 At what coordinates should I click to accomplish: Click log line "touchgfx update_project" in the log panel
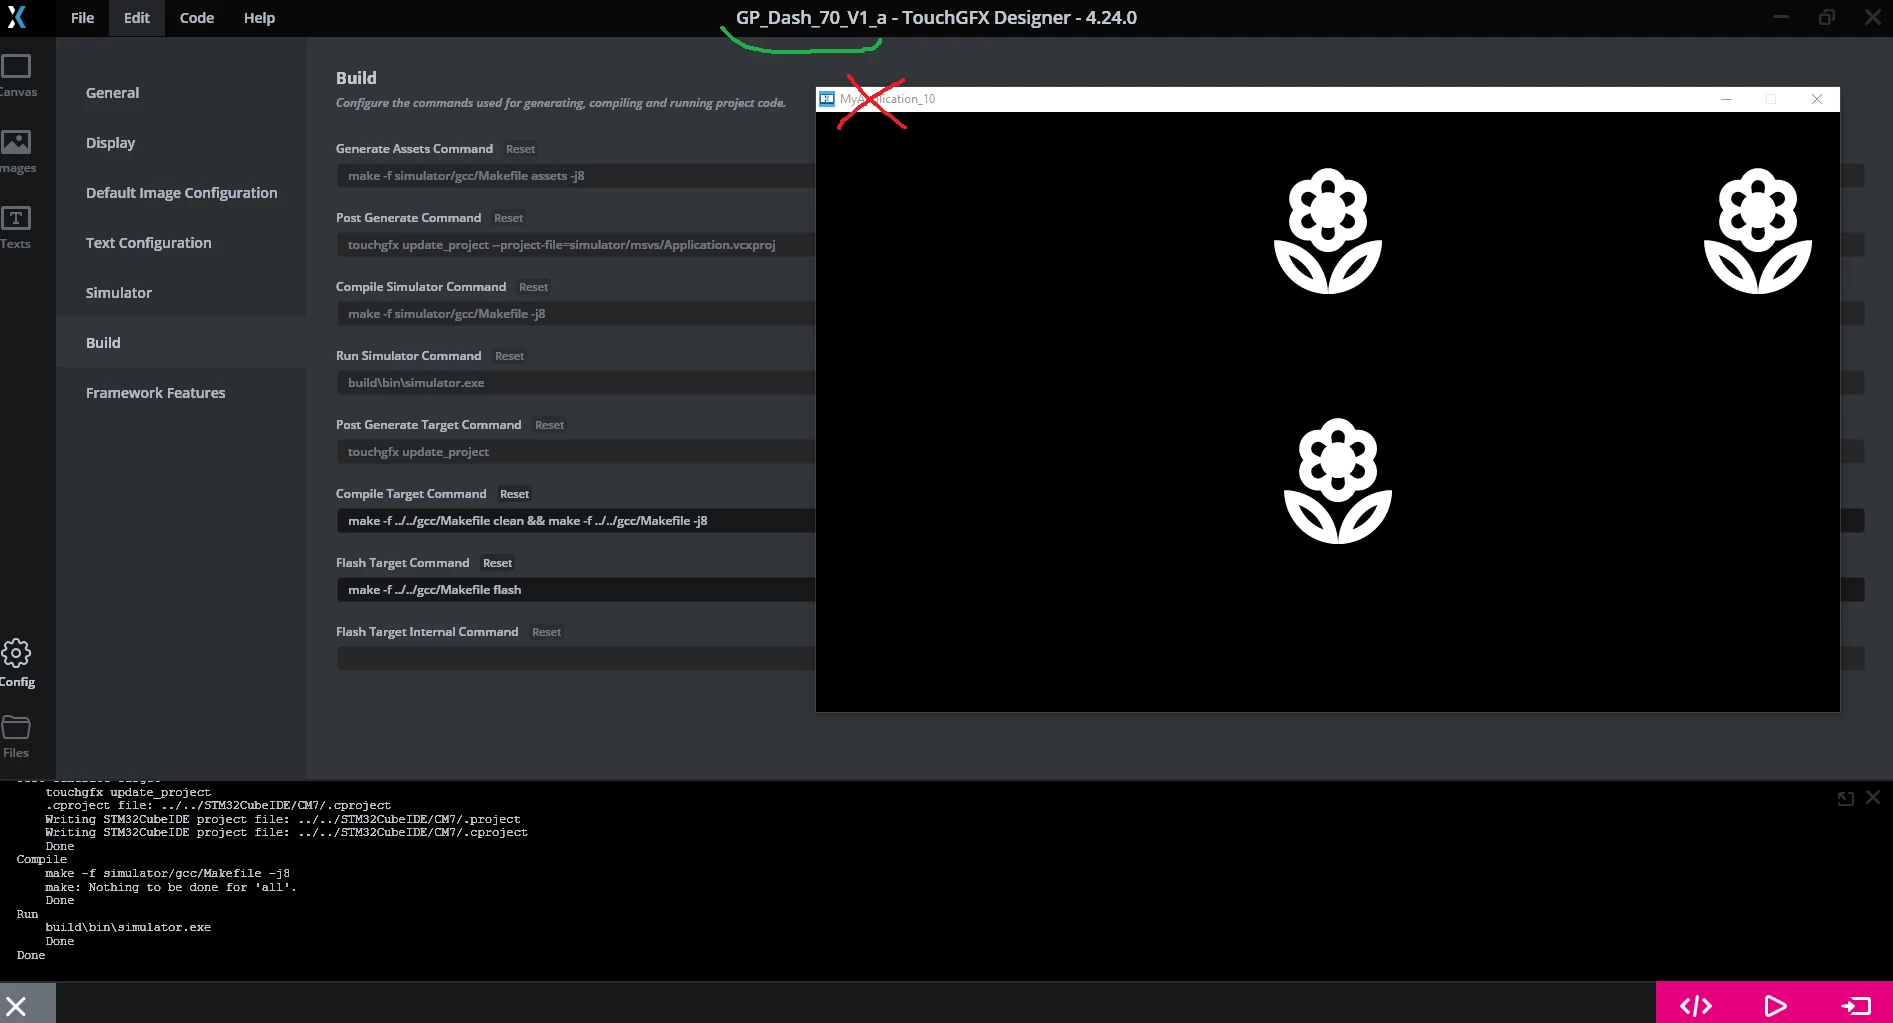pyautogui.click(x=128, y=792)
